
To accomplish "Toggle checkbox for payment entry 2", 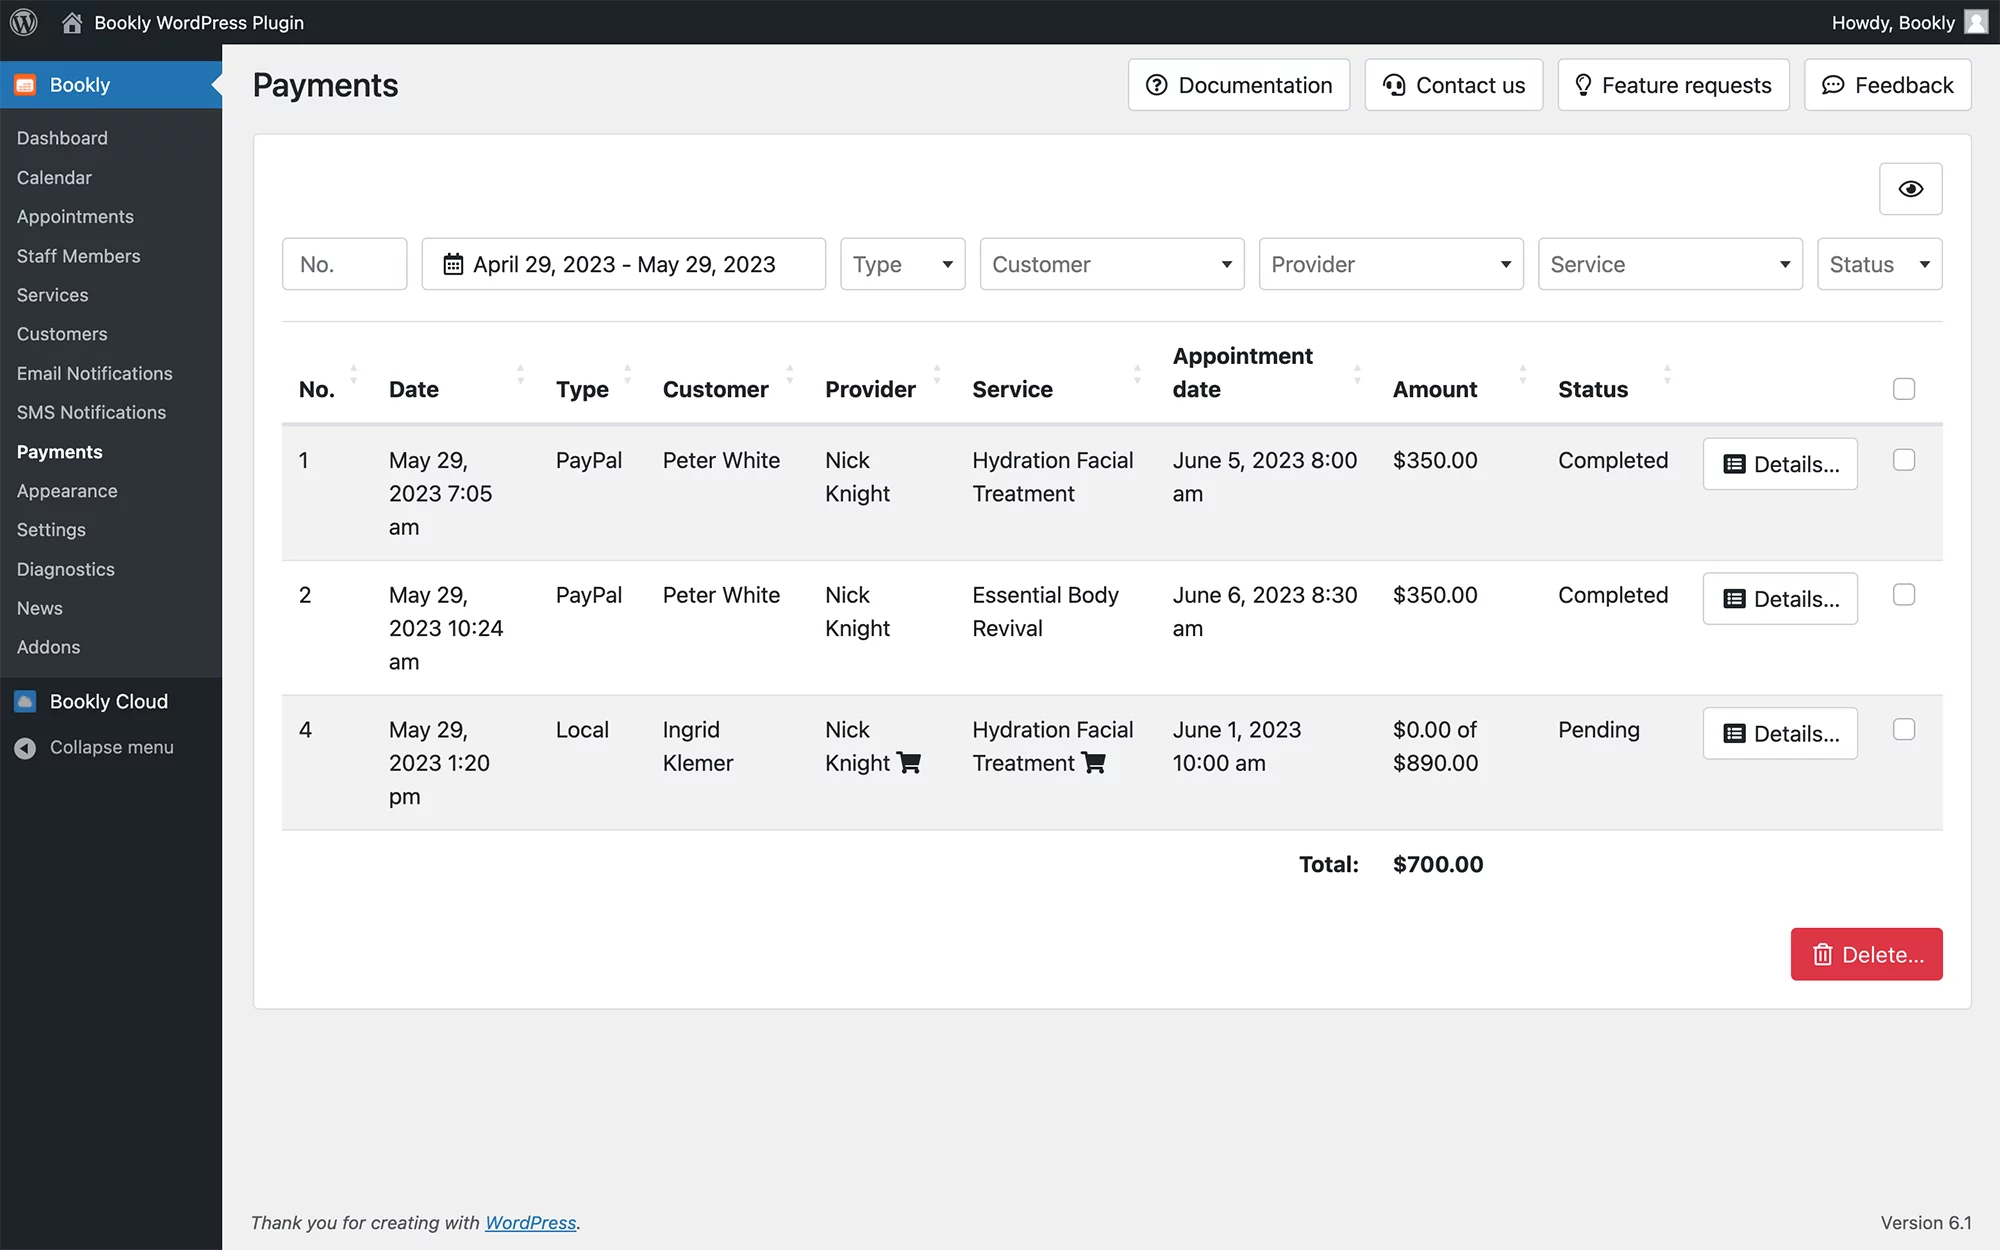I will 1904,595.
